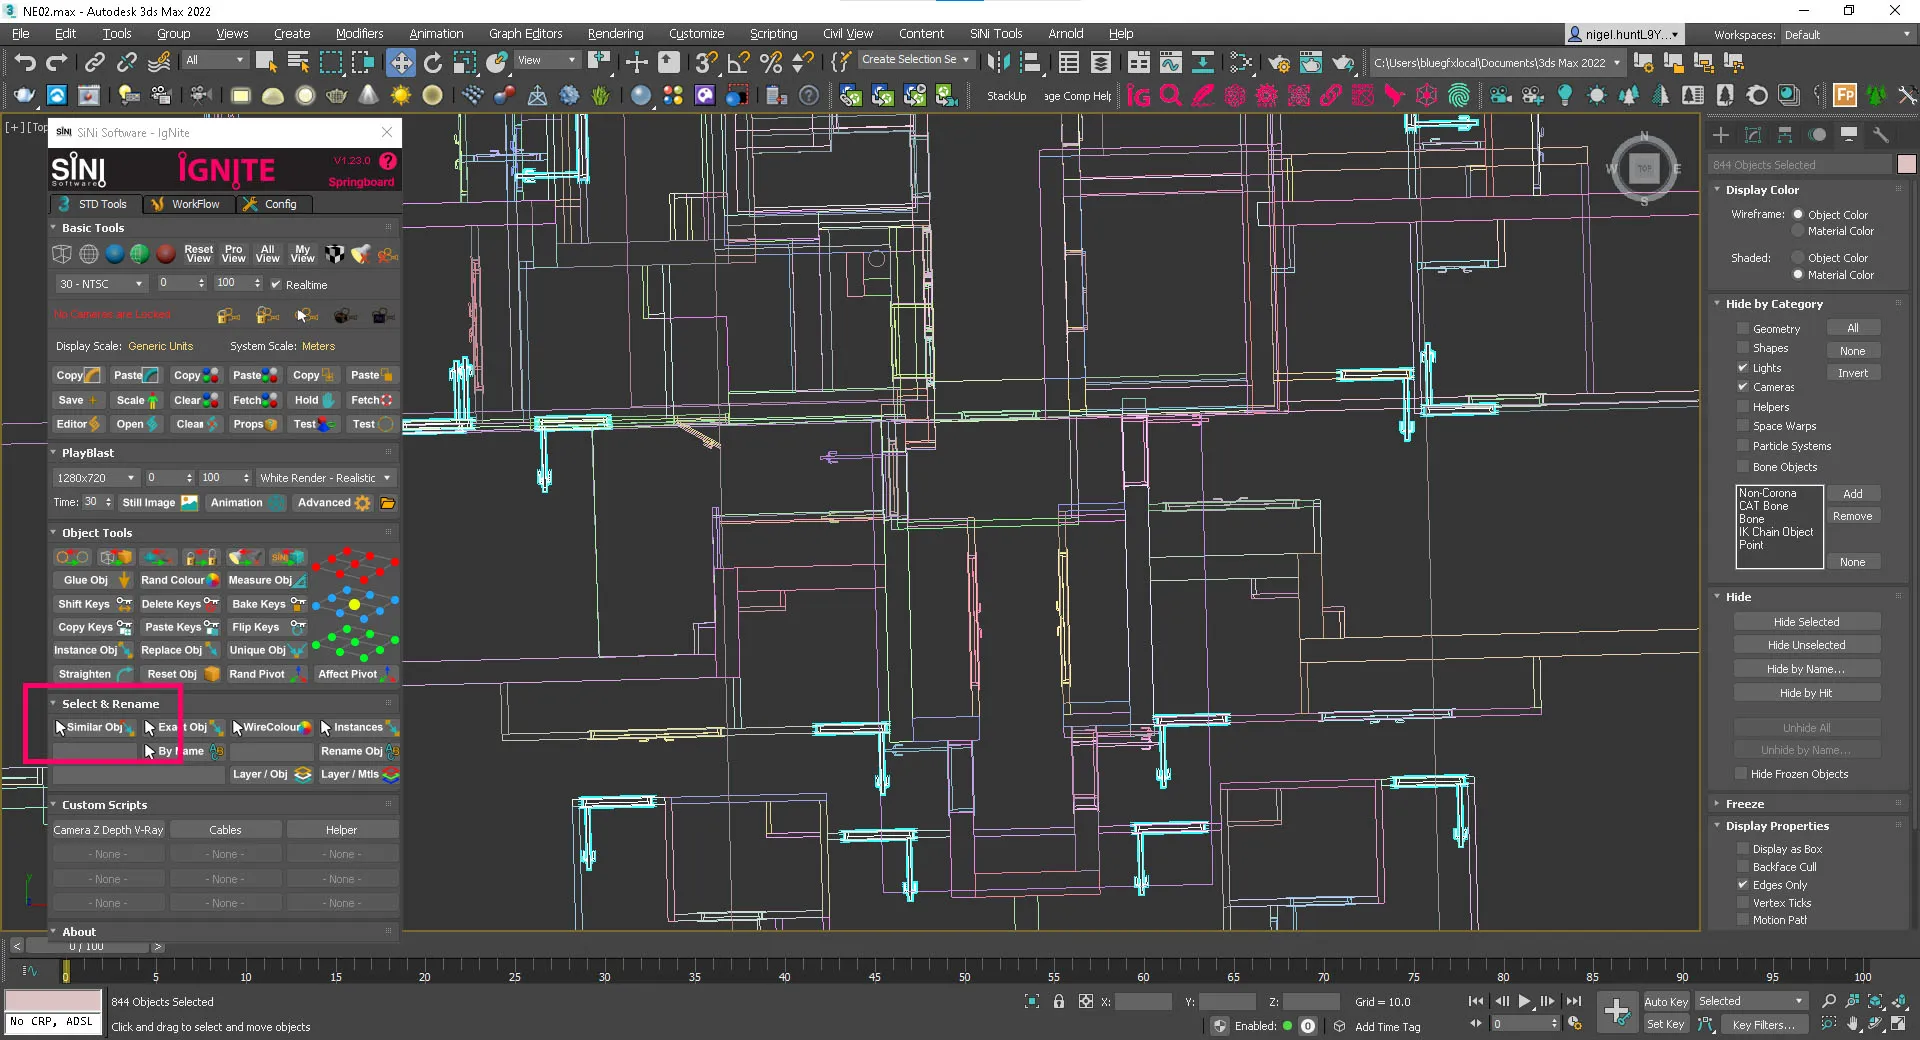Collapse the Custom Scripts rollout
This screenshot has height=1040, width=1920.
103,805
